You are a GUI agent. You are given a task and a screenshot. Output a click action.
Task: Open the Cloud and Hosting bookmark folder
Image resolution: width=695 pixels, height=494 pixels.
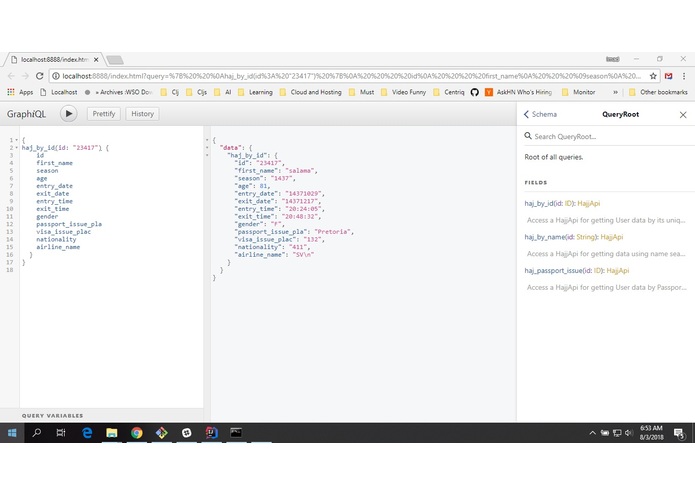tap(311, 92)
